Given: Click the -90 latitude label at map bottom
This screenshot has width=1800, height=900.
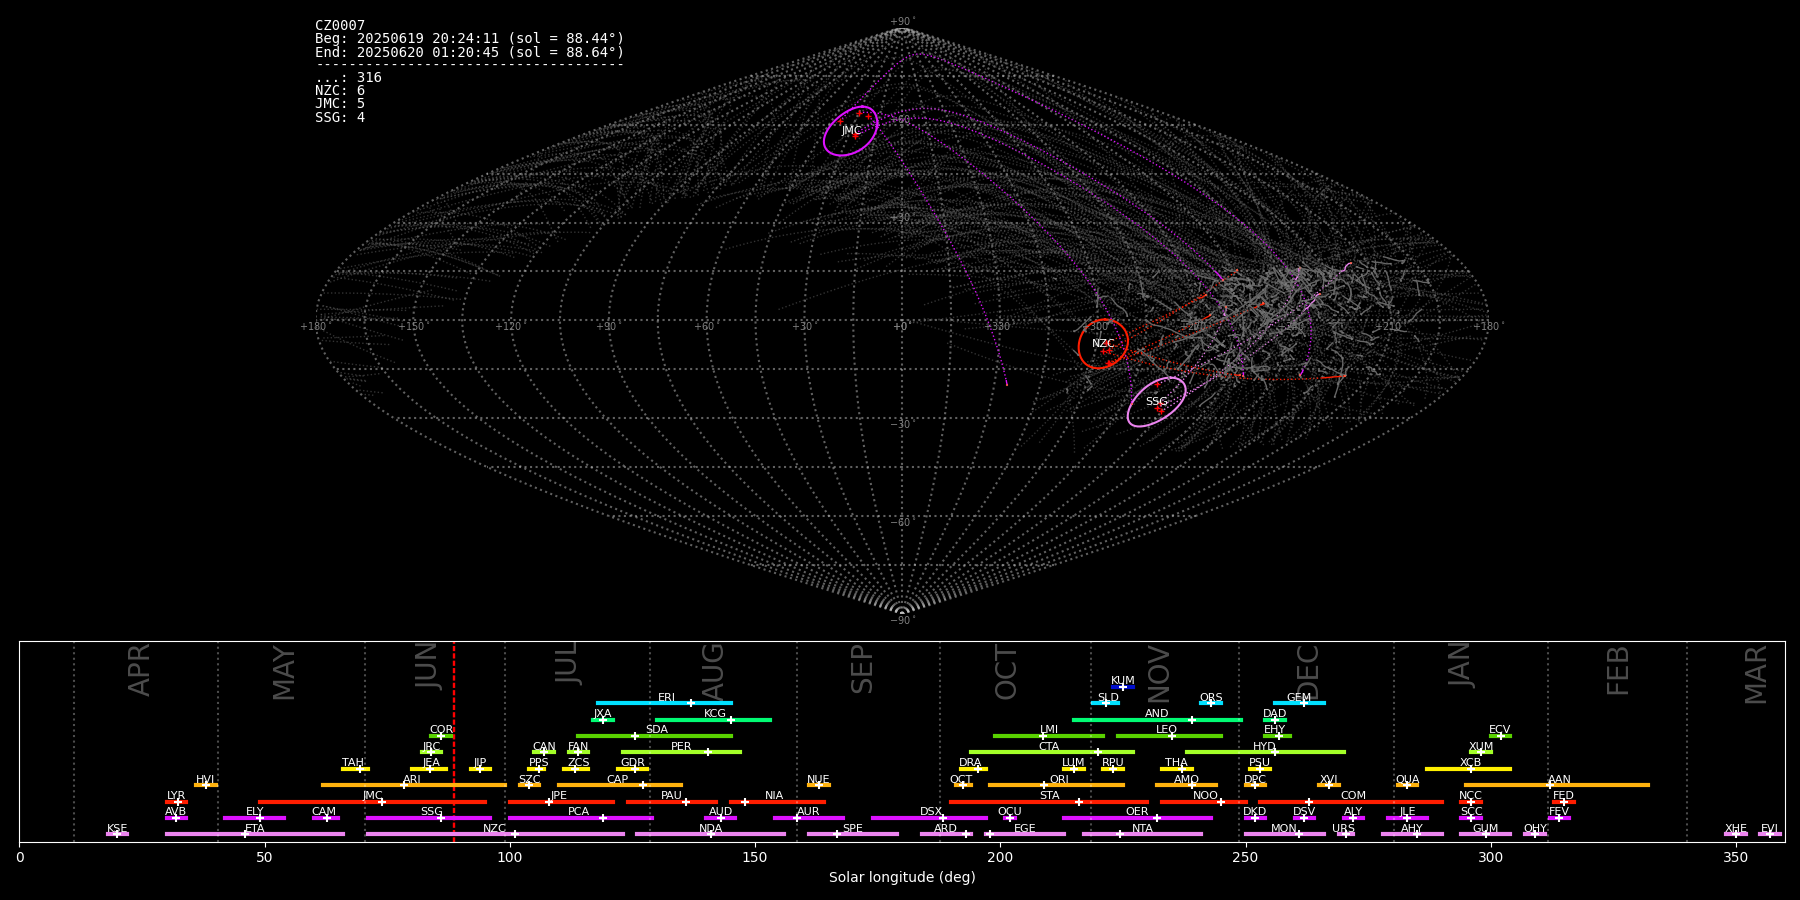Looking at the screenshot, I should point(901,621).
